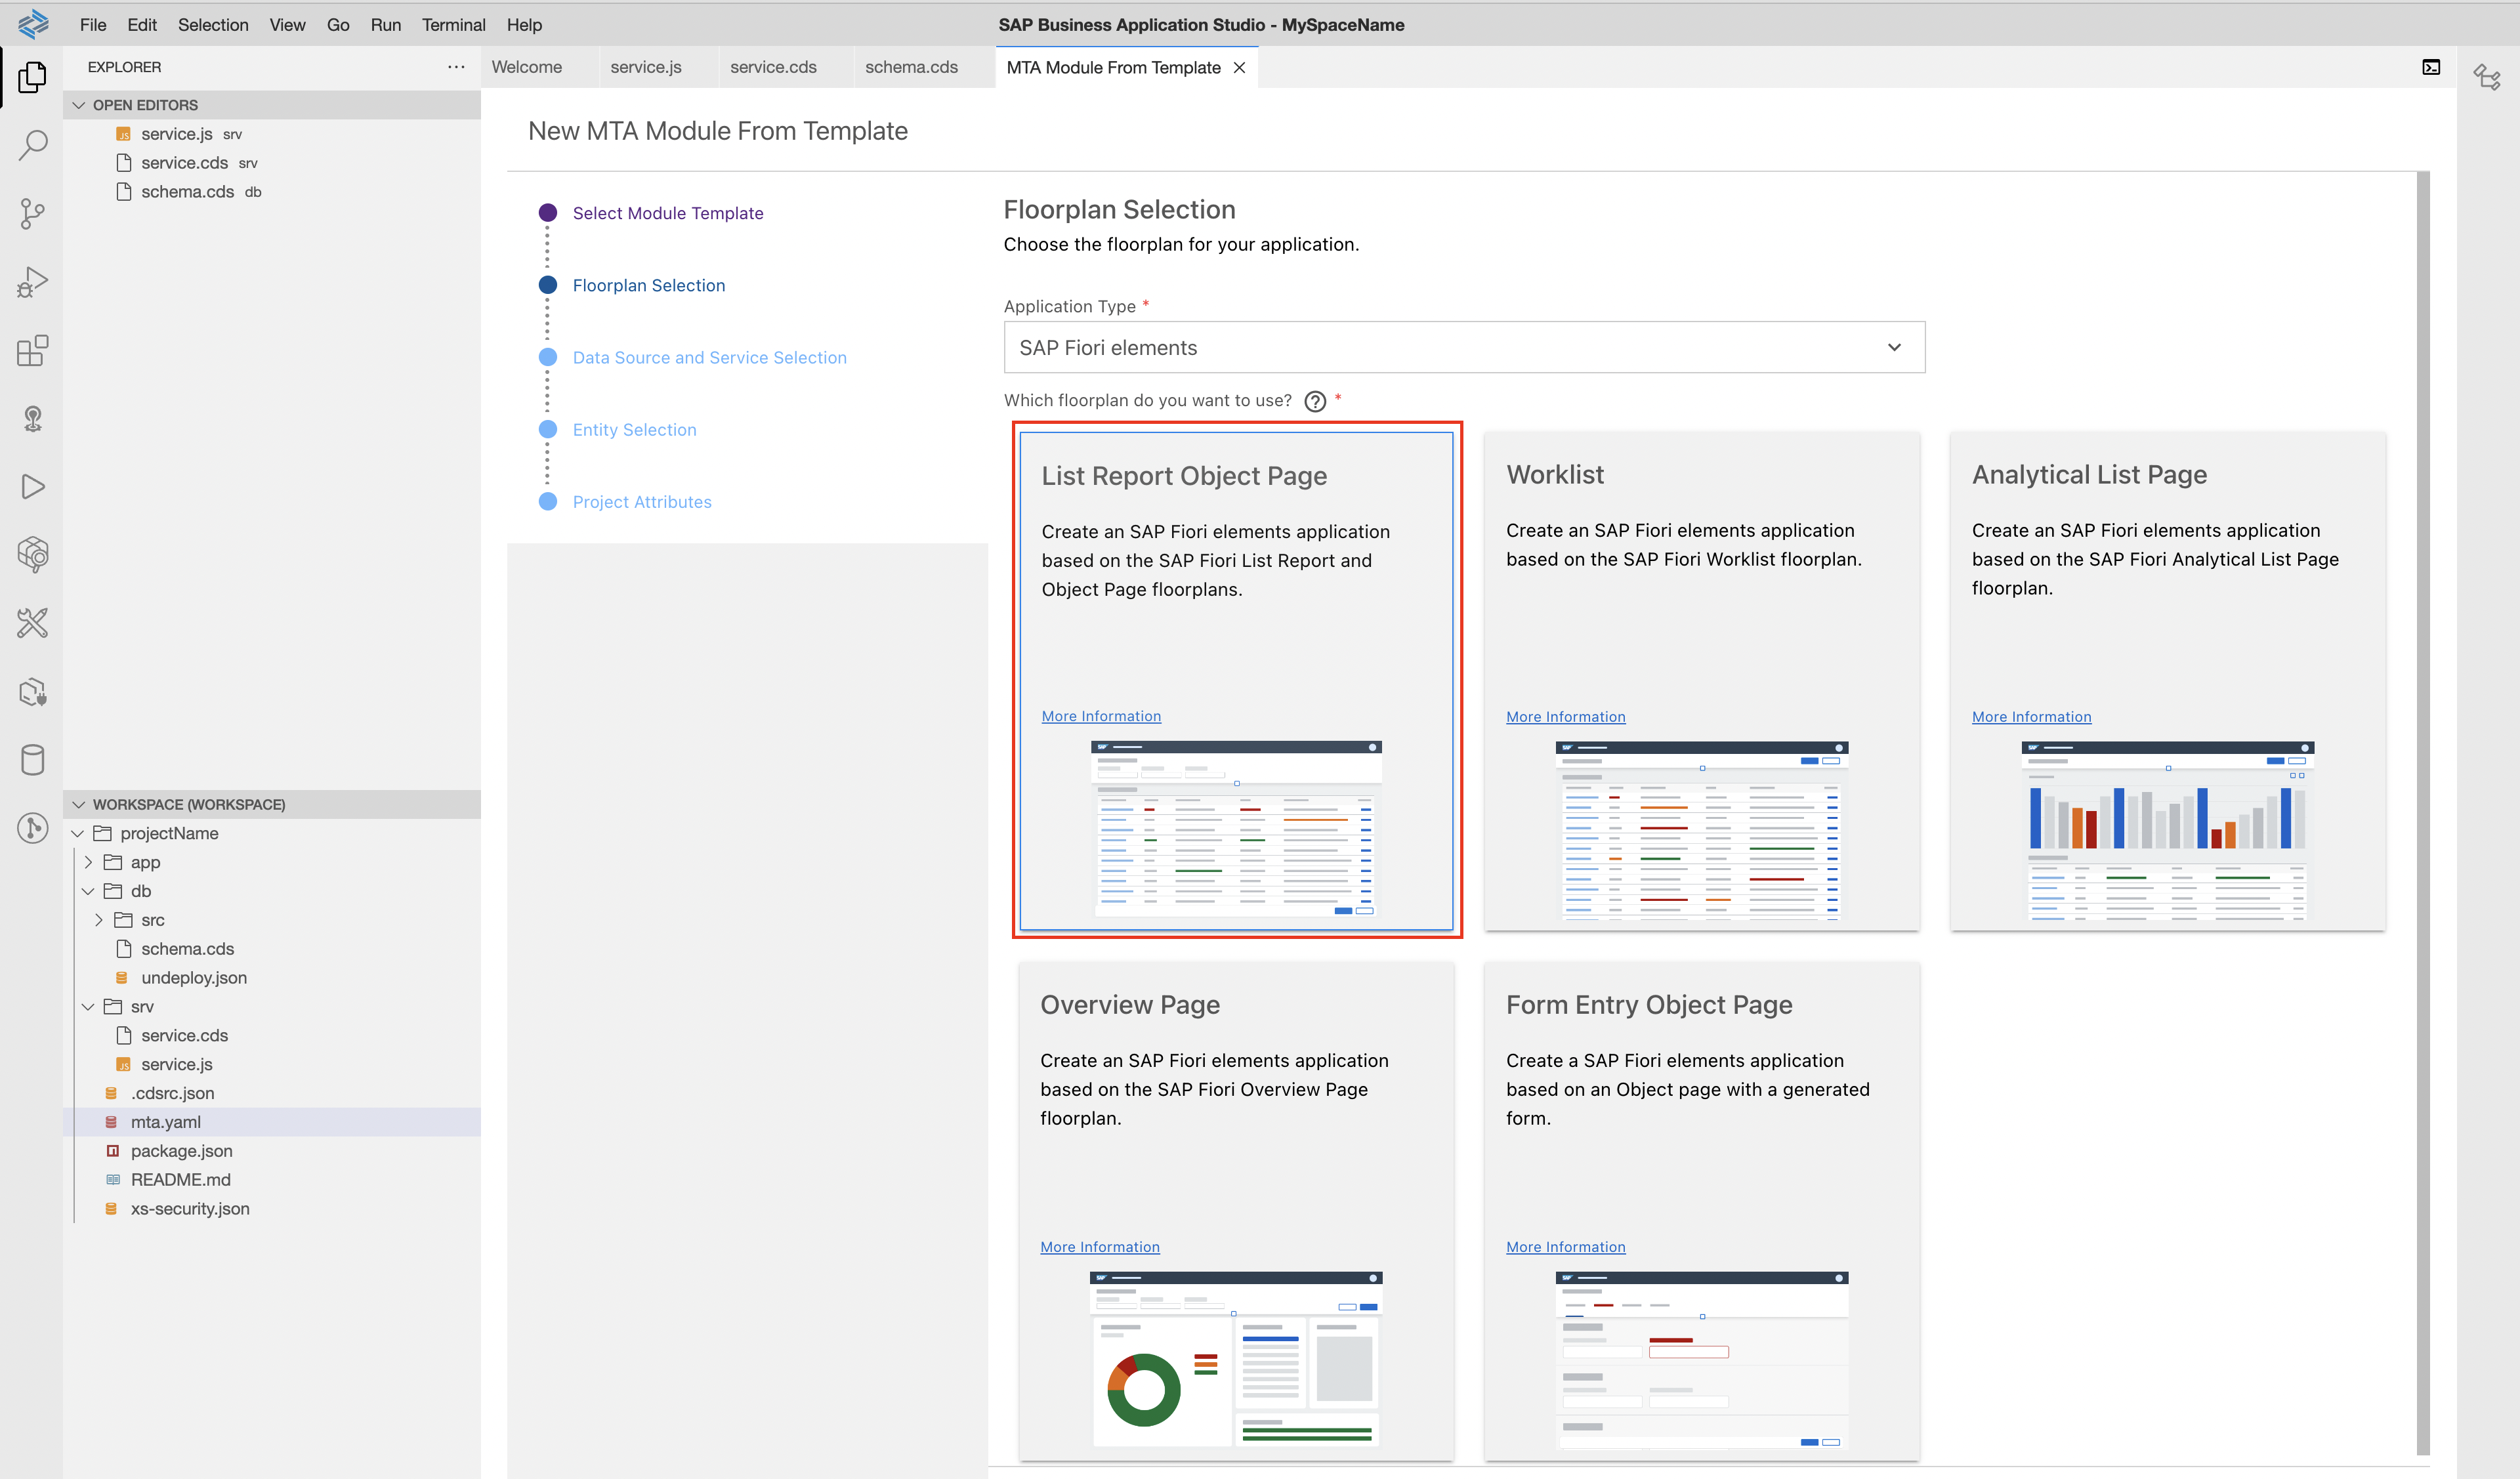2520x1479 pixels.
Task: Open the cube-shaped sidebar icon
Action: [32, 554]
